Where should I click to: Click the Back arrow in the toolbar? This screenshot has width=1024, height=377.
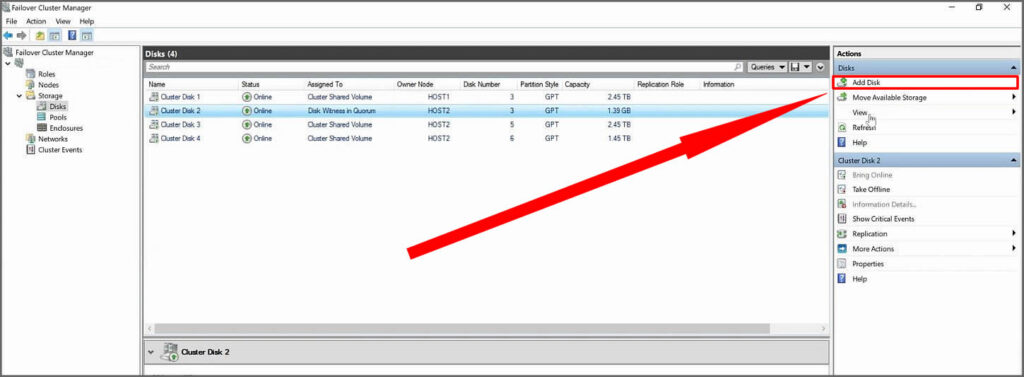8,35
